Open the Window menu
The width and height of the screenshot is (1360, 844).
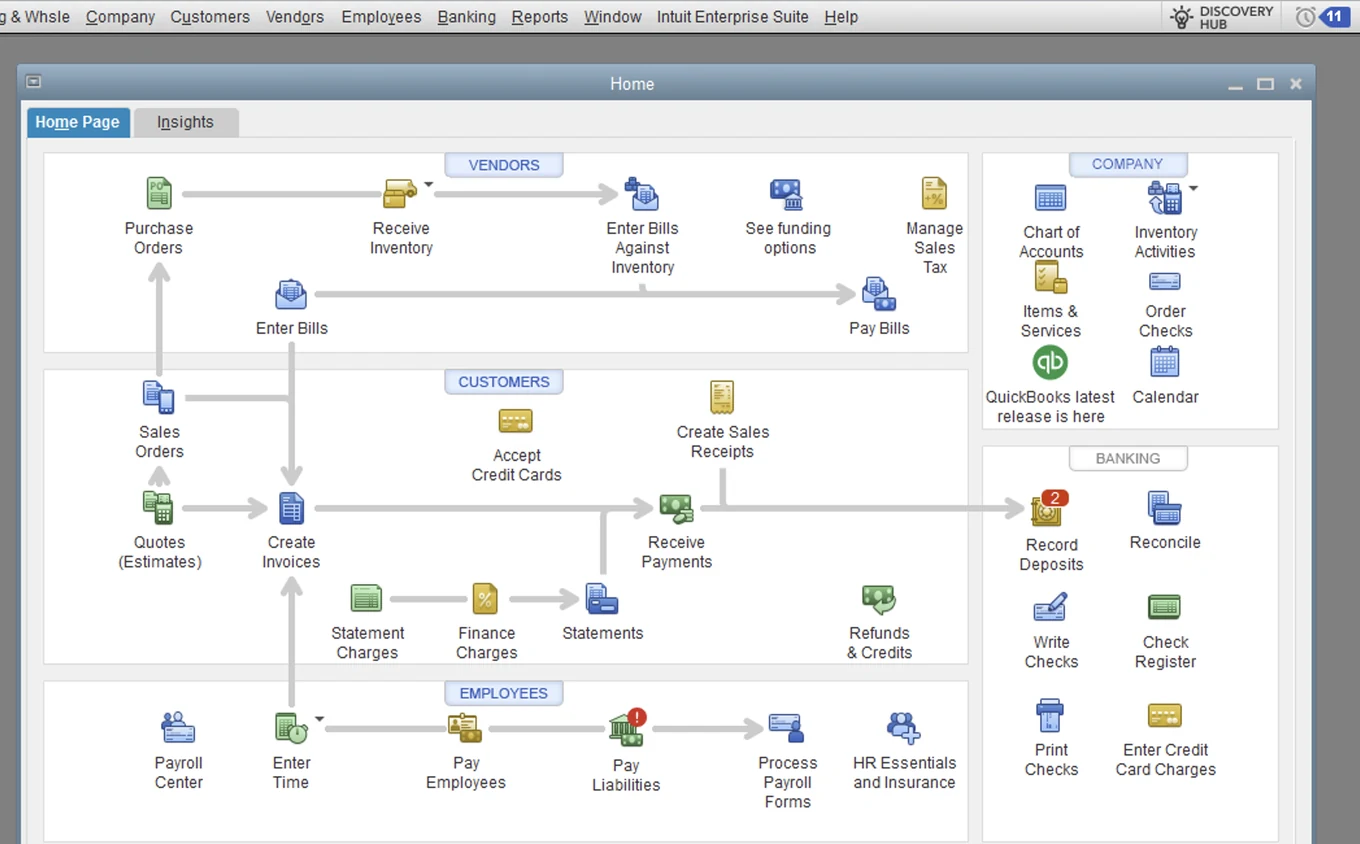click(x=612, y=17)
